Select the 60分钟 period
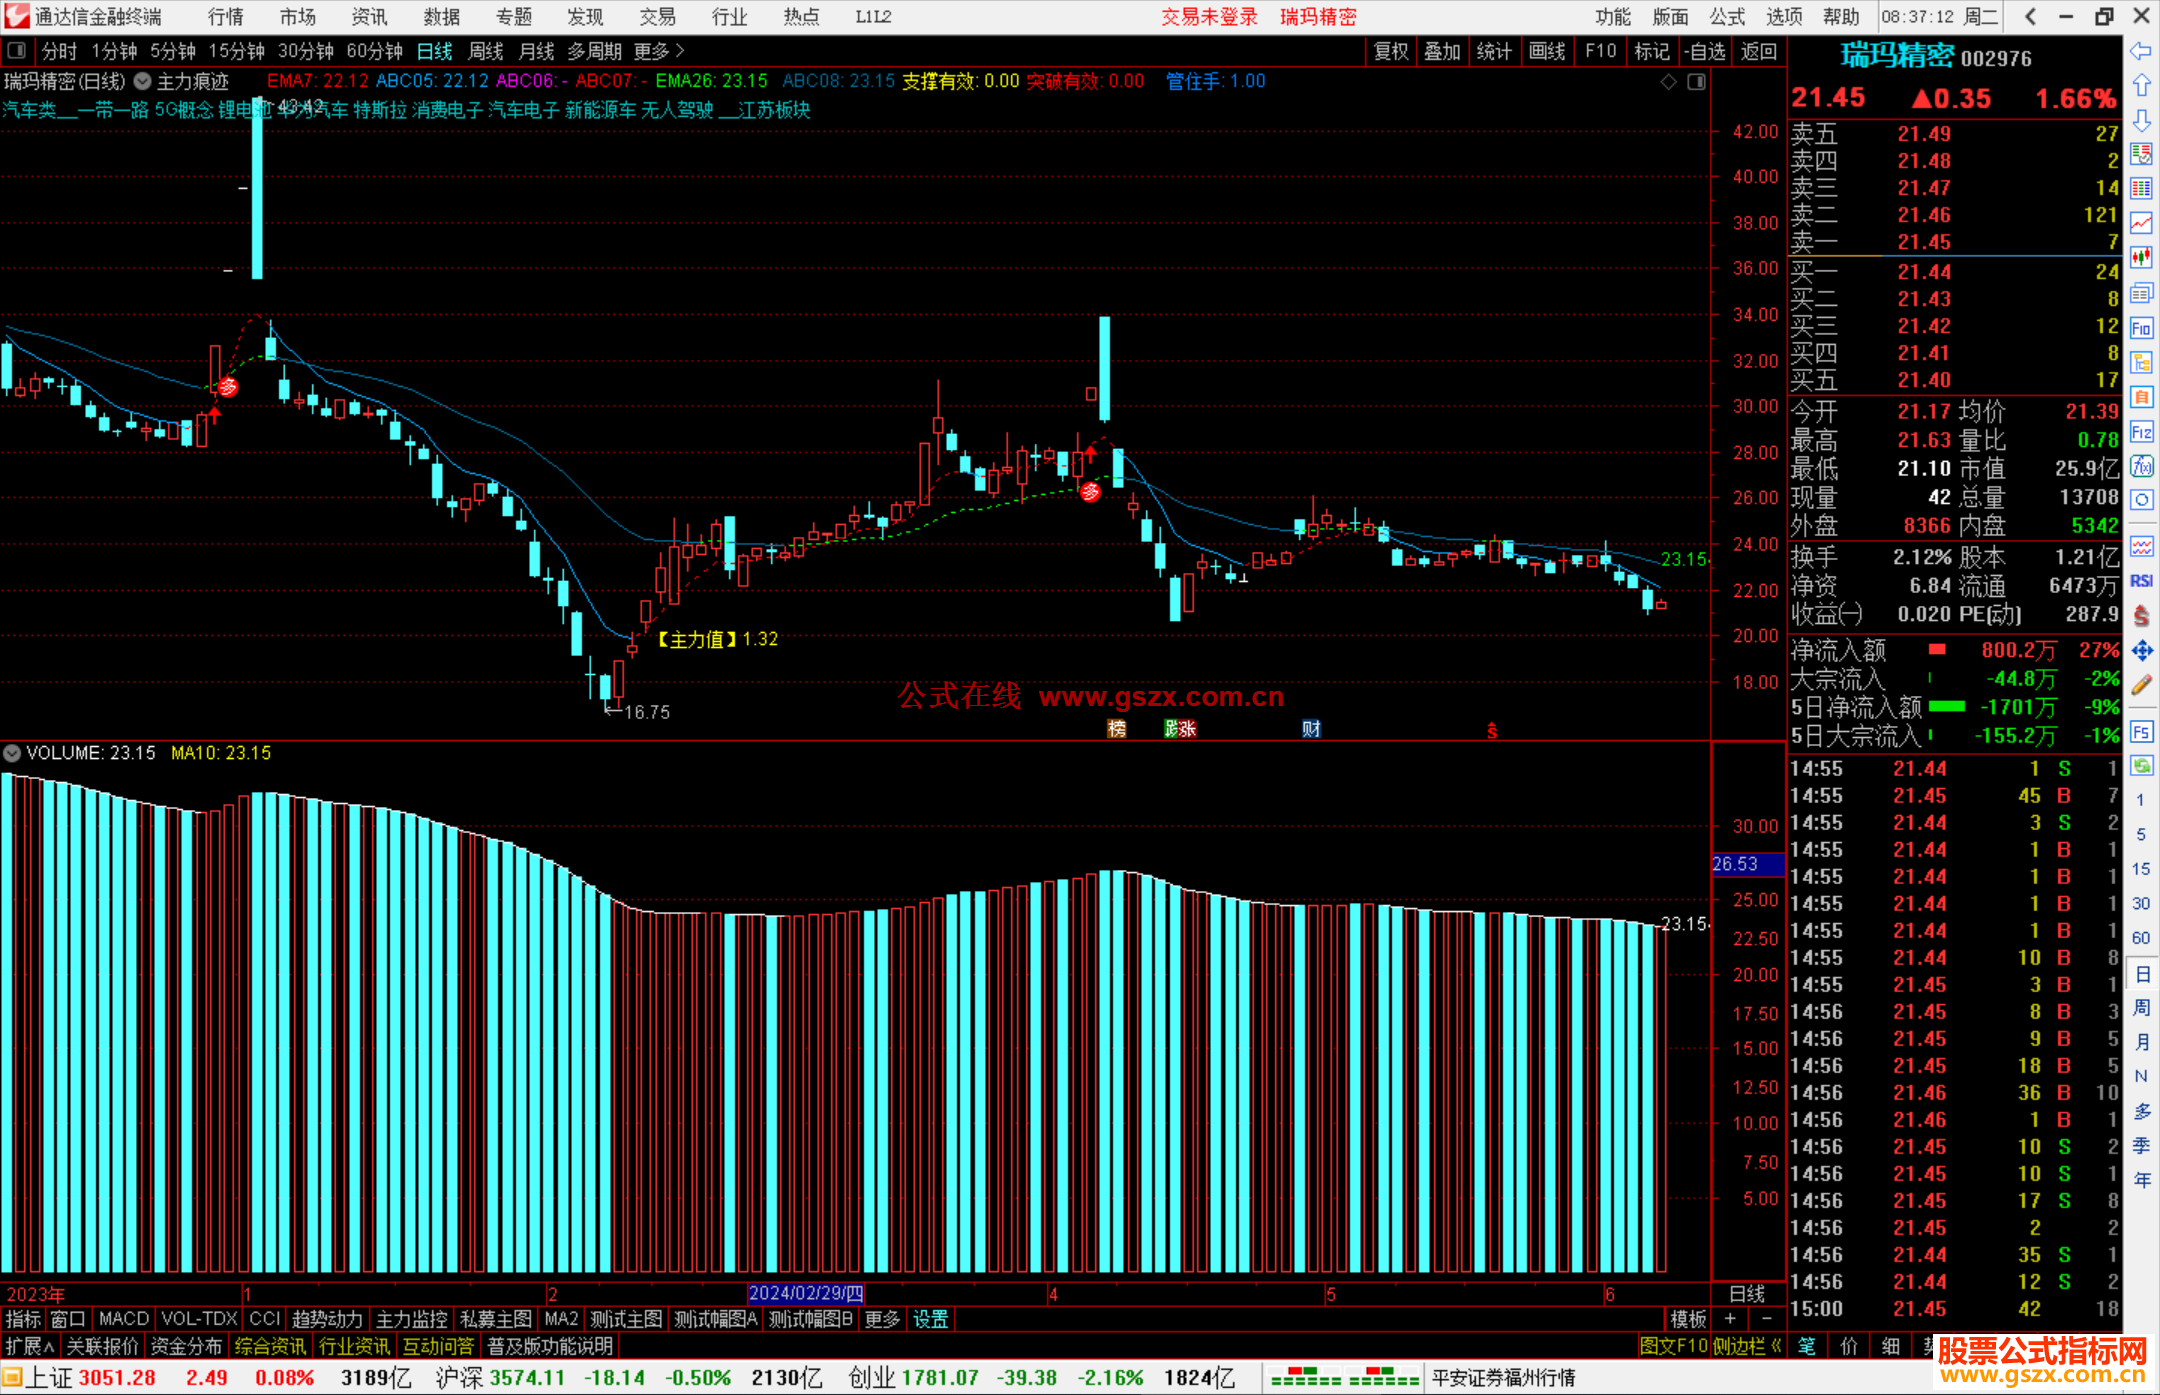The width and height of the screenshot is (2160, 1395). click(x=374, y=51)
